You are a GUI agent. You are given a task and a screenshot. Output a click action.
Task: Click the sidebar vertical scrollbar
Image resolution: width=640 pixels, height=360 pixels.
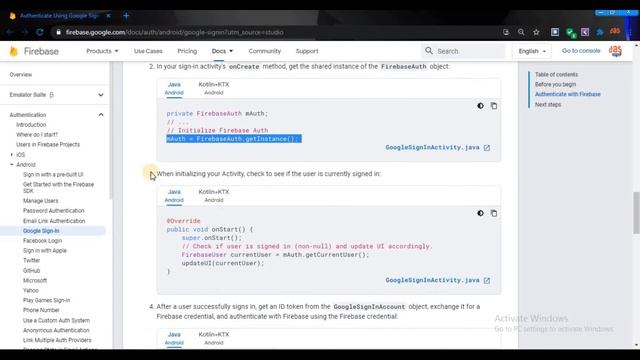click(x=111, y=131)
